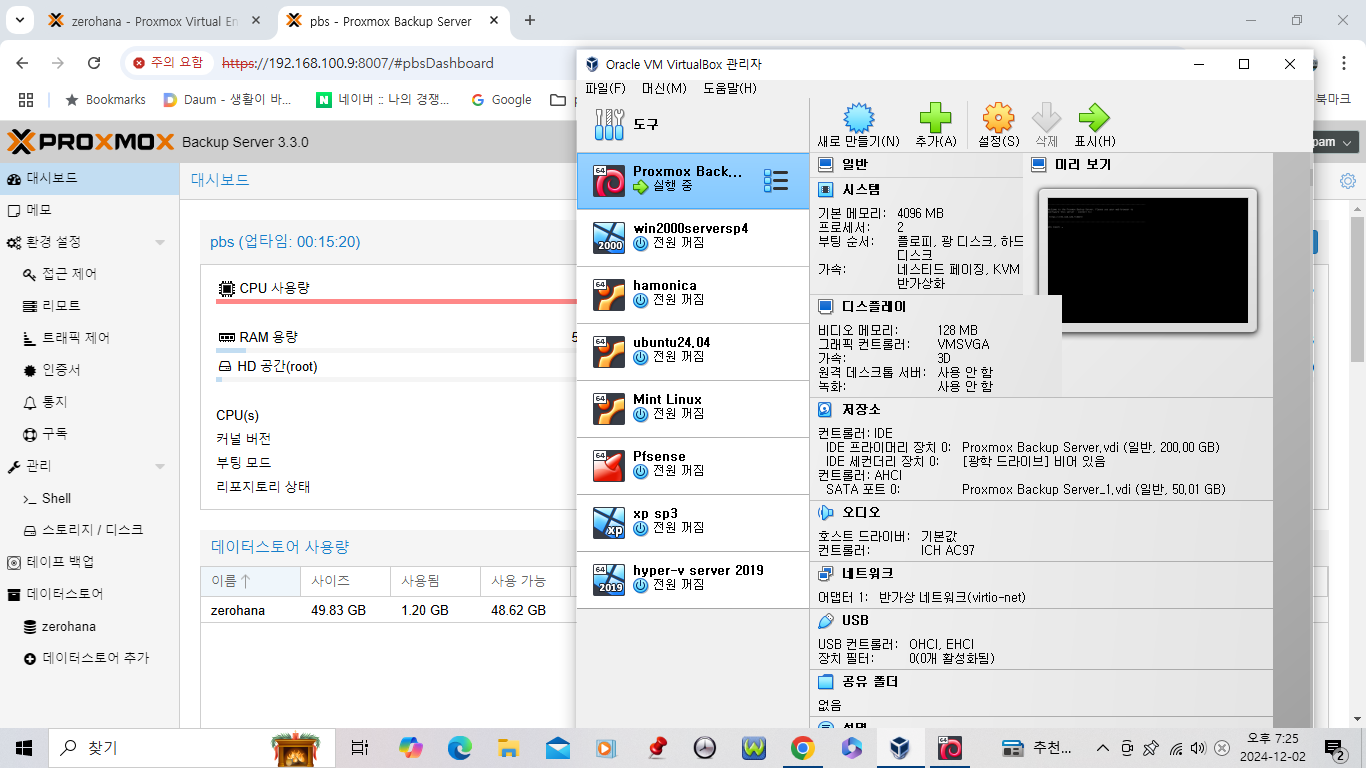This screenshot has width=1366, height=768.
Task: Select the Proxmox Backup running VM
Action: click(x=693, y=181)
